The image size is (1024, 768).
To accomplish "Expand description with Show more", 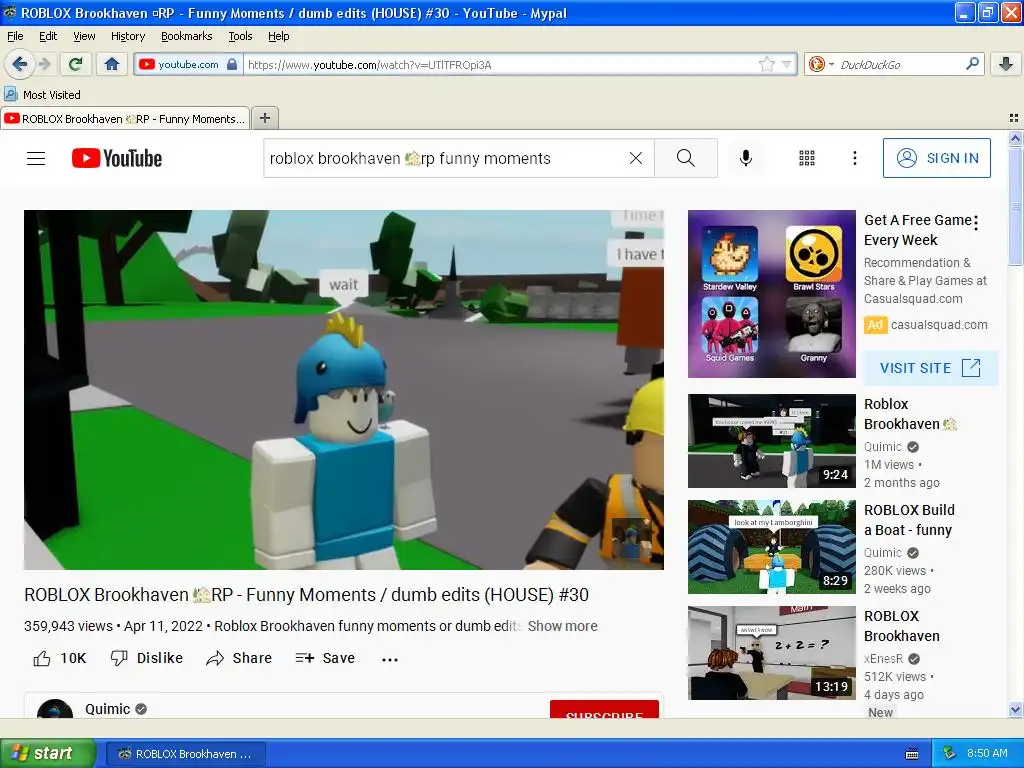I will (x=562, y=626).
